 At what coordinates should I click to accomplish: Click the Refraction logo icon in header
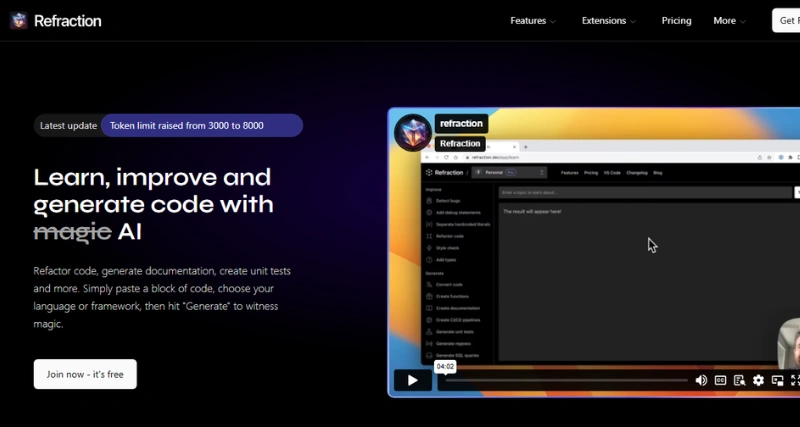19,21
